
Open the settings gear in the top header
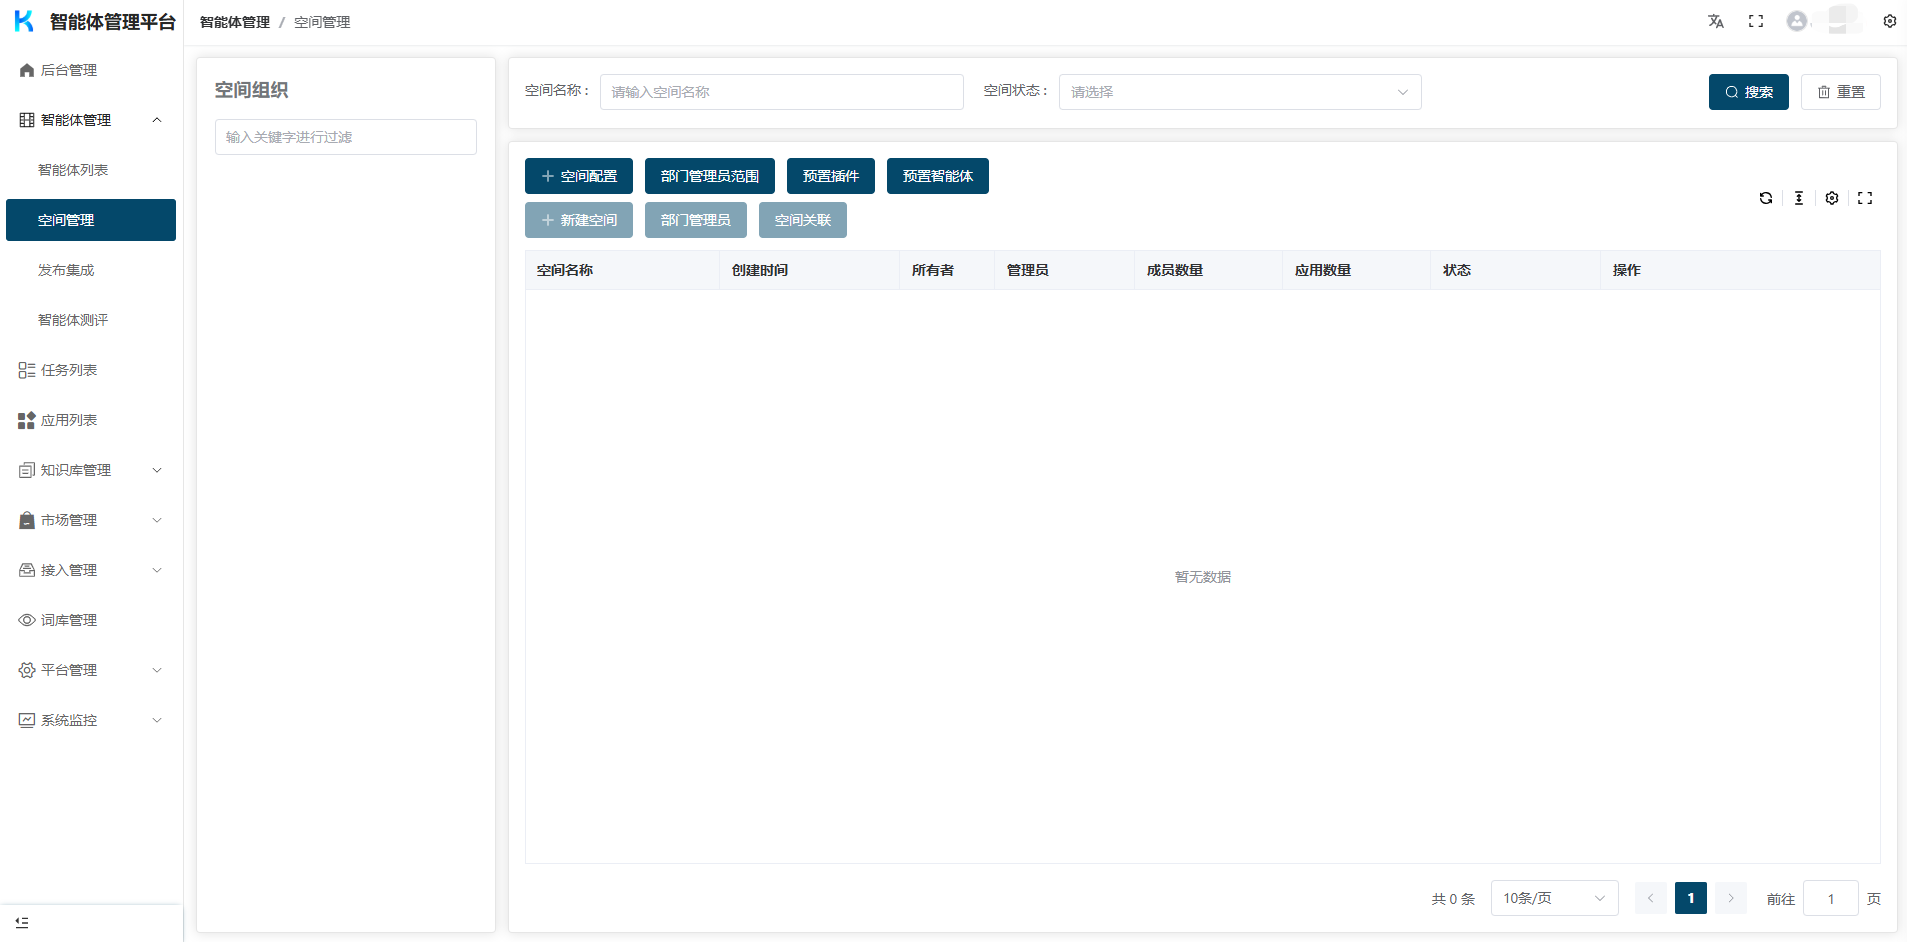click(x=1889, y=21)
